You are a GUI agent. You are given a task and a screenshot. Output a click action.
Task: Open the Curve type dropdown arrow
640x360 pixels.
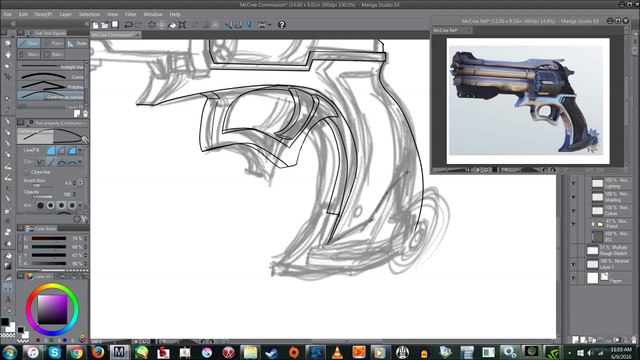click(80, 162)
